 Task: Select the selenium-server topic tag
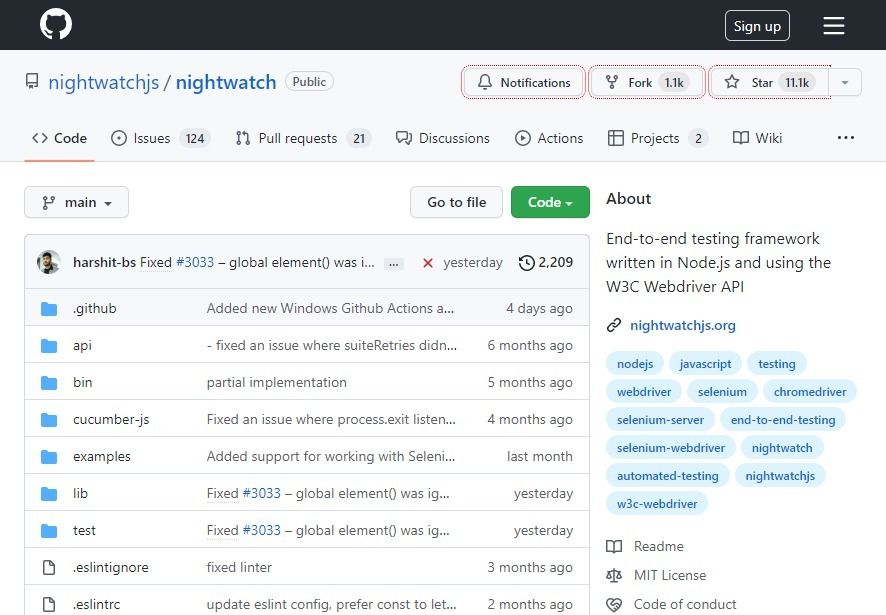[661, 420]
